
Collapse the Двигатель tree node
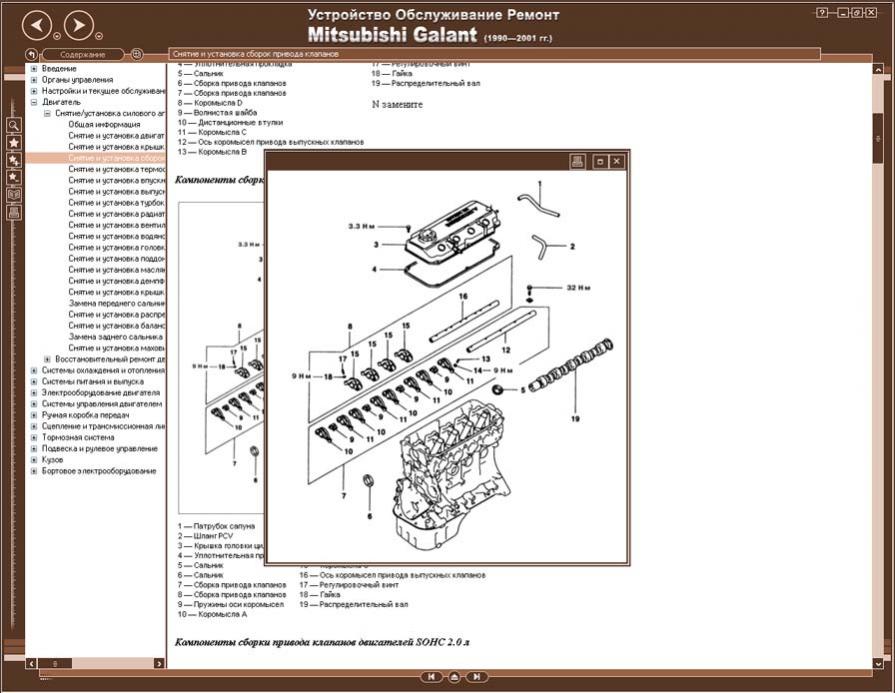(34, 102)
